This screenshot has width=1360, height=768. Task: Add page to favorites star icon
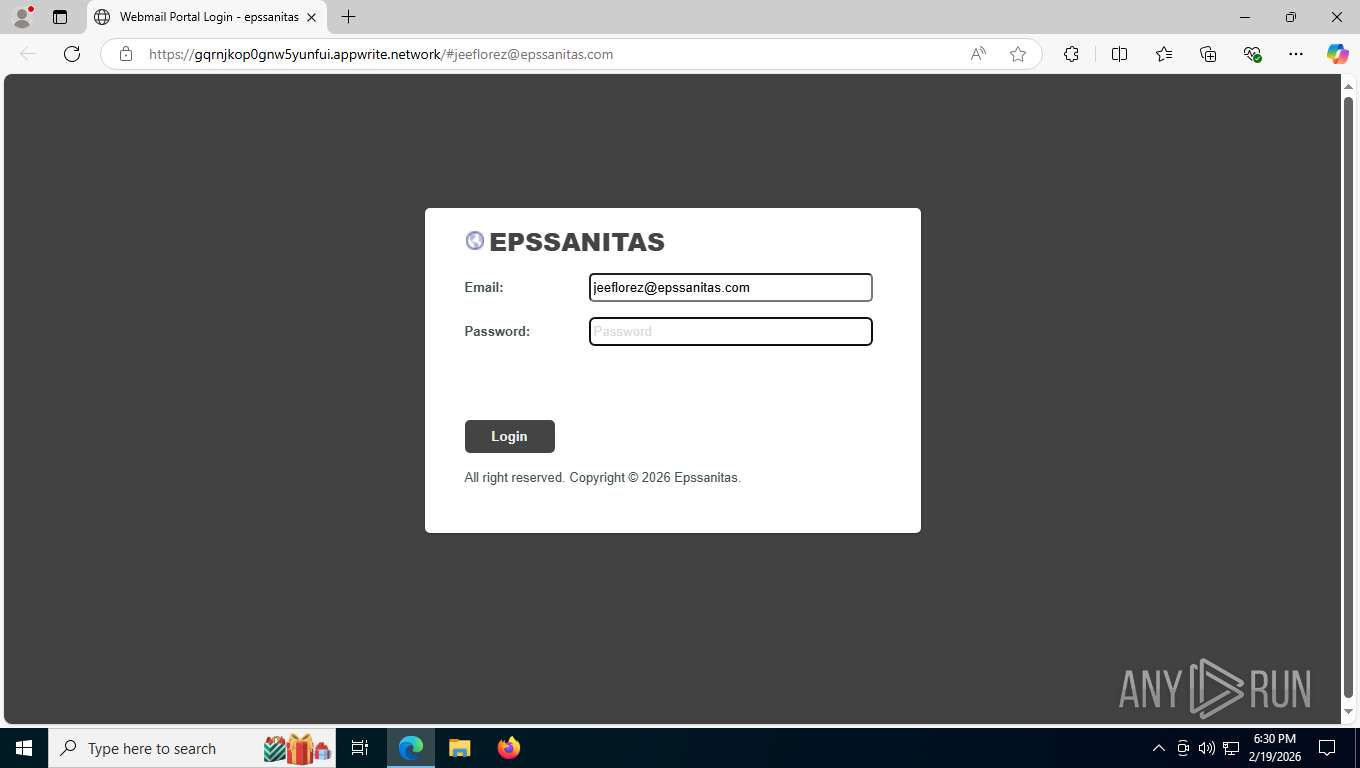pyautogui.click(x=1018, y=54)
